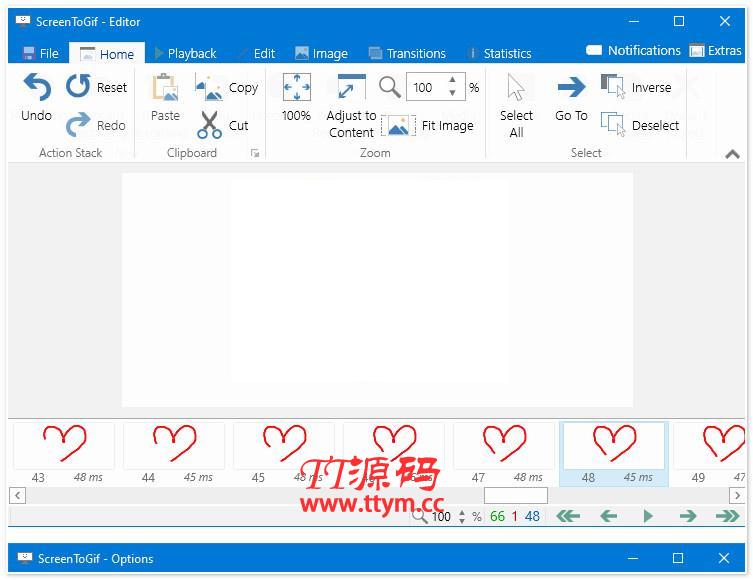
Task: Click the green total frames count 66
Action: (x=497, y=516)
